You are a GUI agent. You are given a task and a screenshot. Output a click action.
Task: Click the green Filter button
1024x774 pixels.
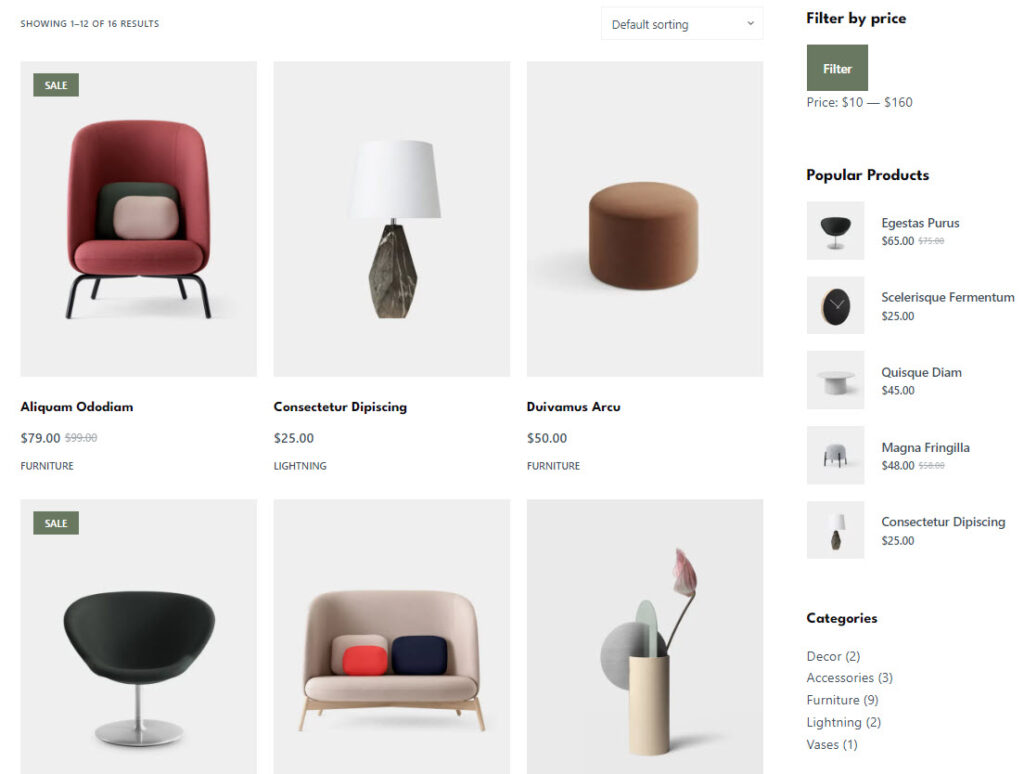837,68
